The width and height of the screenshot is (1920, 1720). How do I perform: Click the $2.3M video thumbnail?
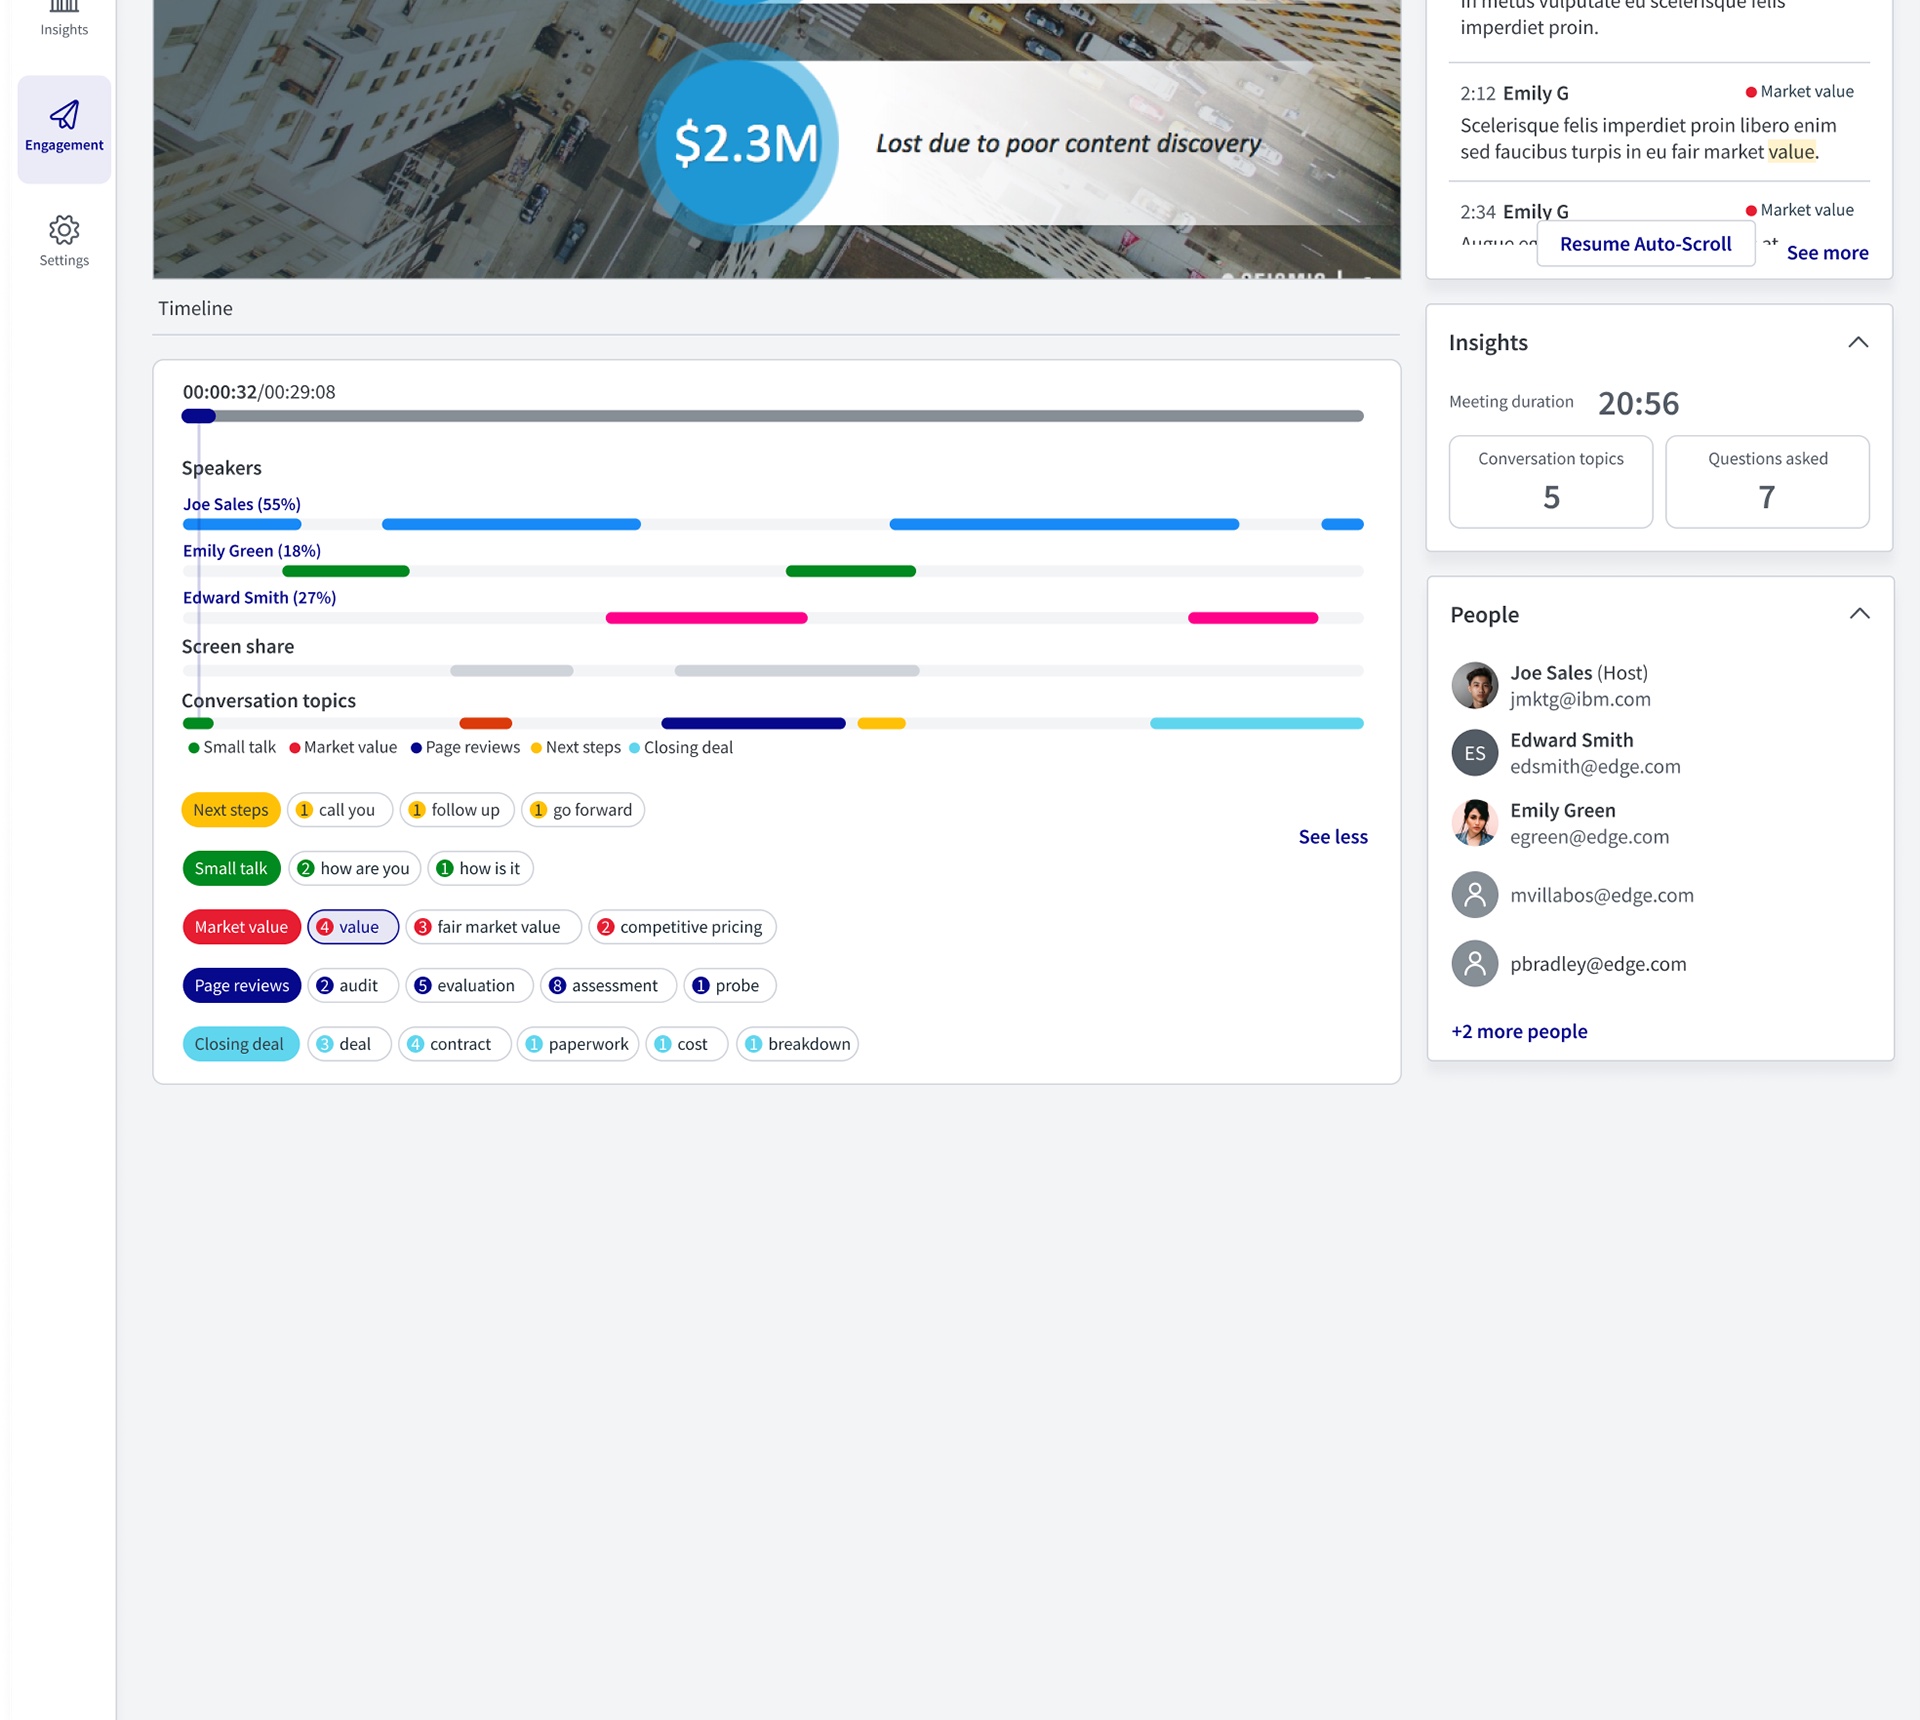click(x=776, y=139)
